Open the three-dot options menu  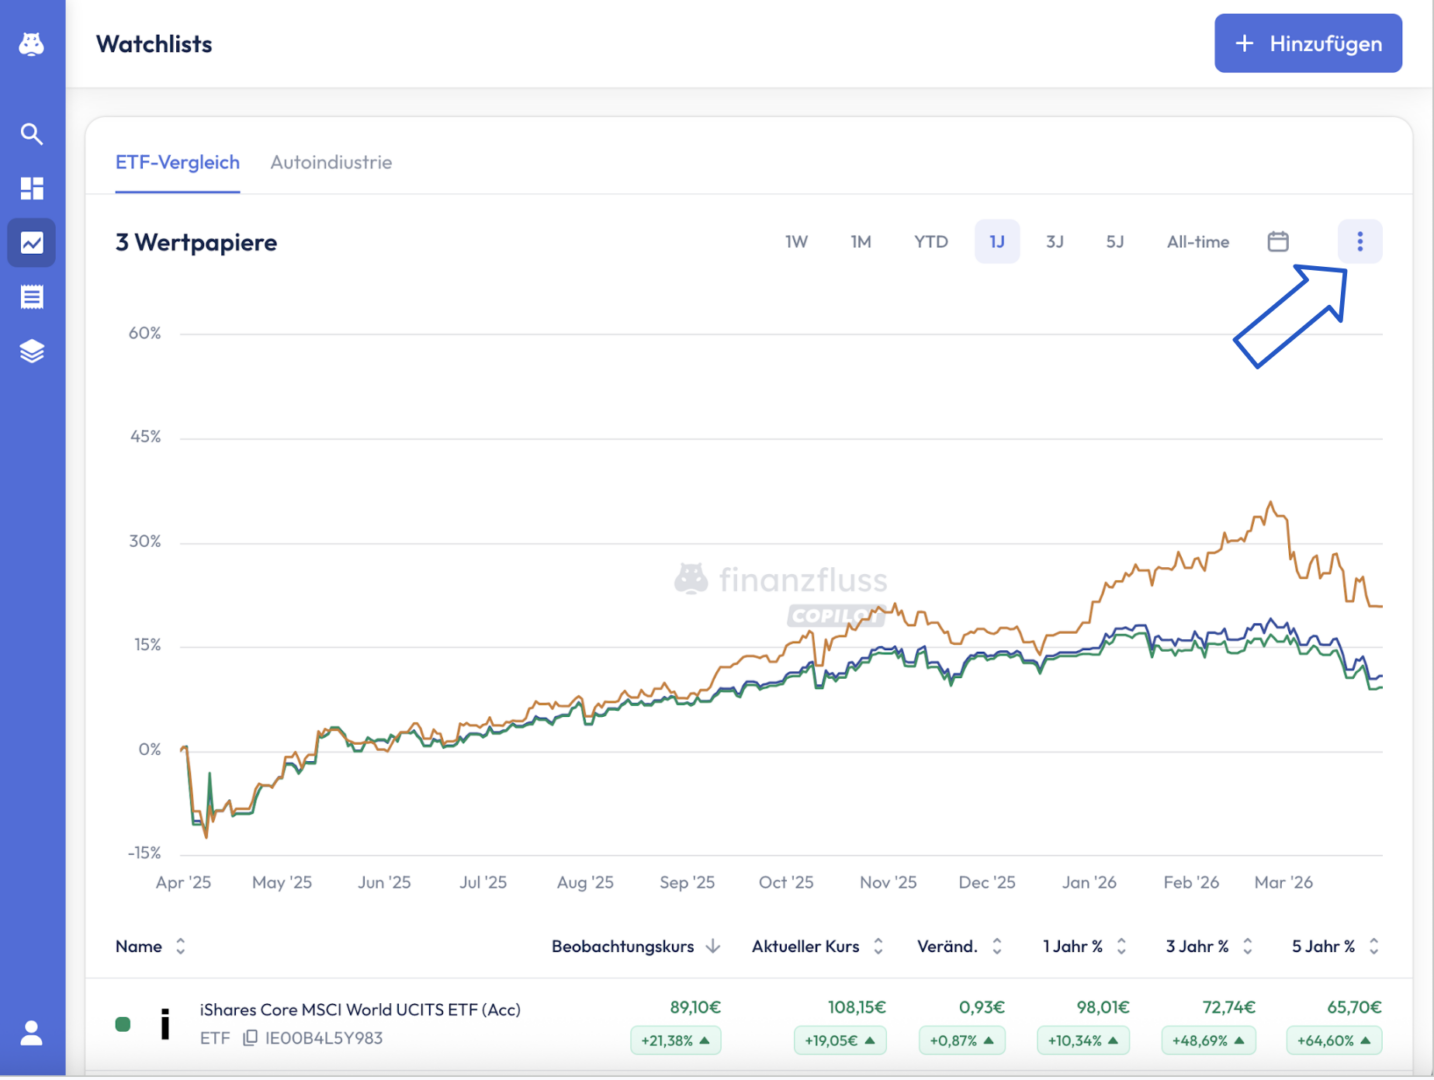point(1359,242)
